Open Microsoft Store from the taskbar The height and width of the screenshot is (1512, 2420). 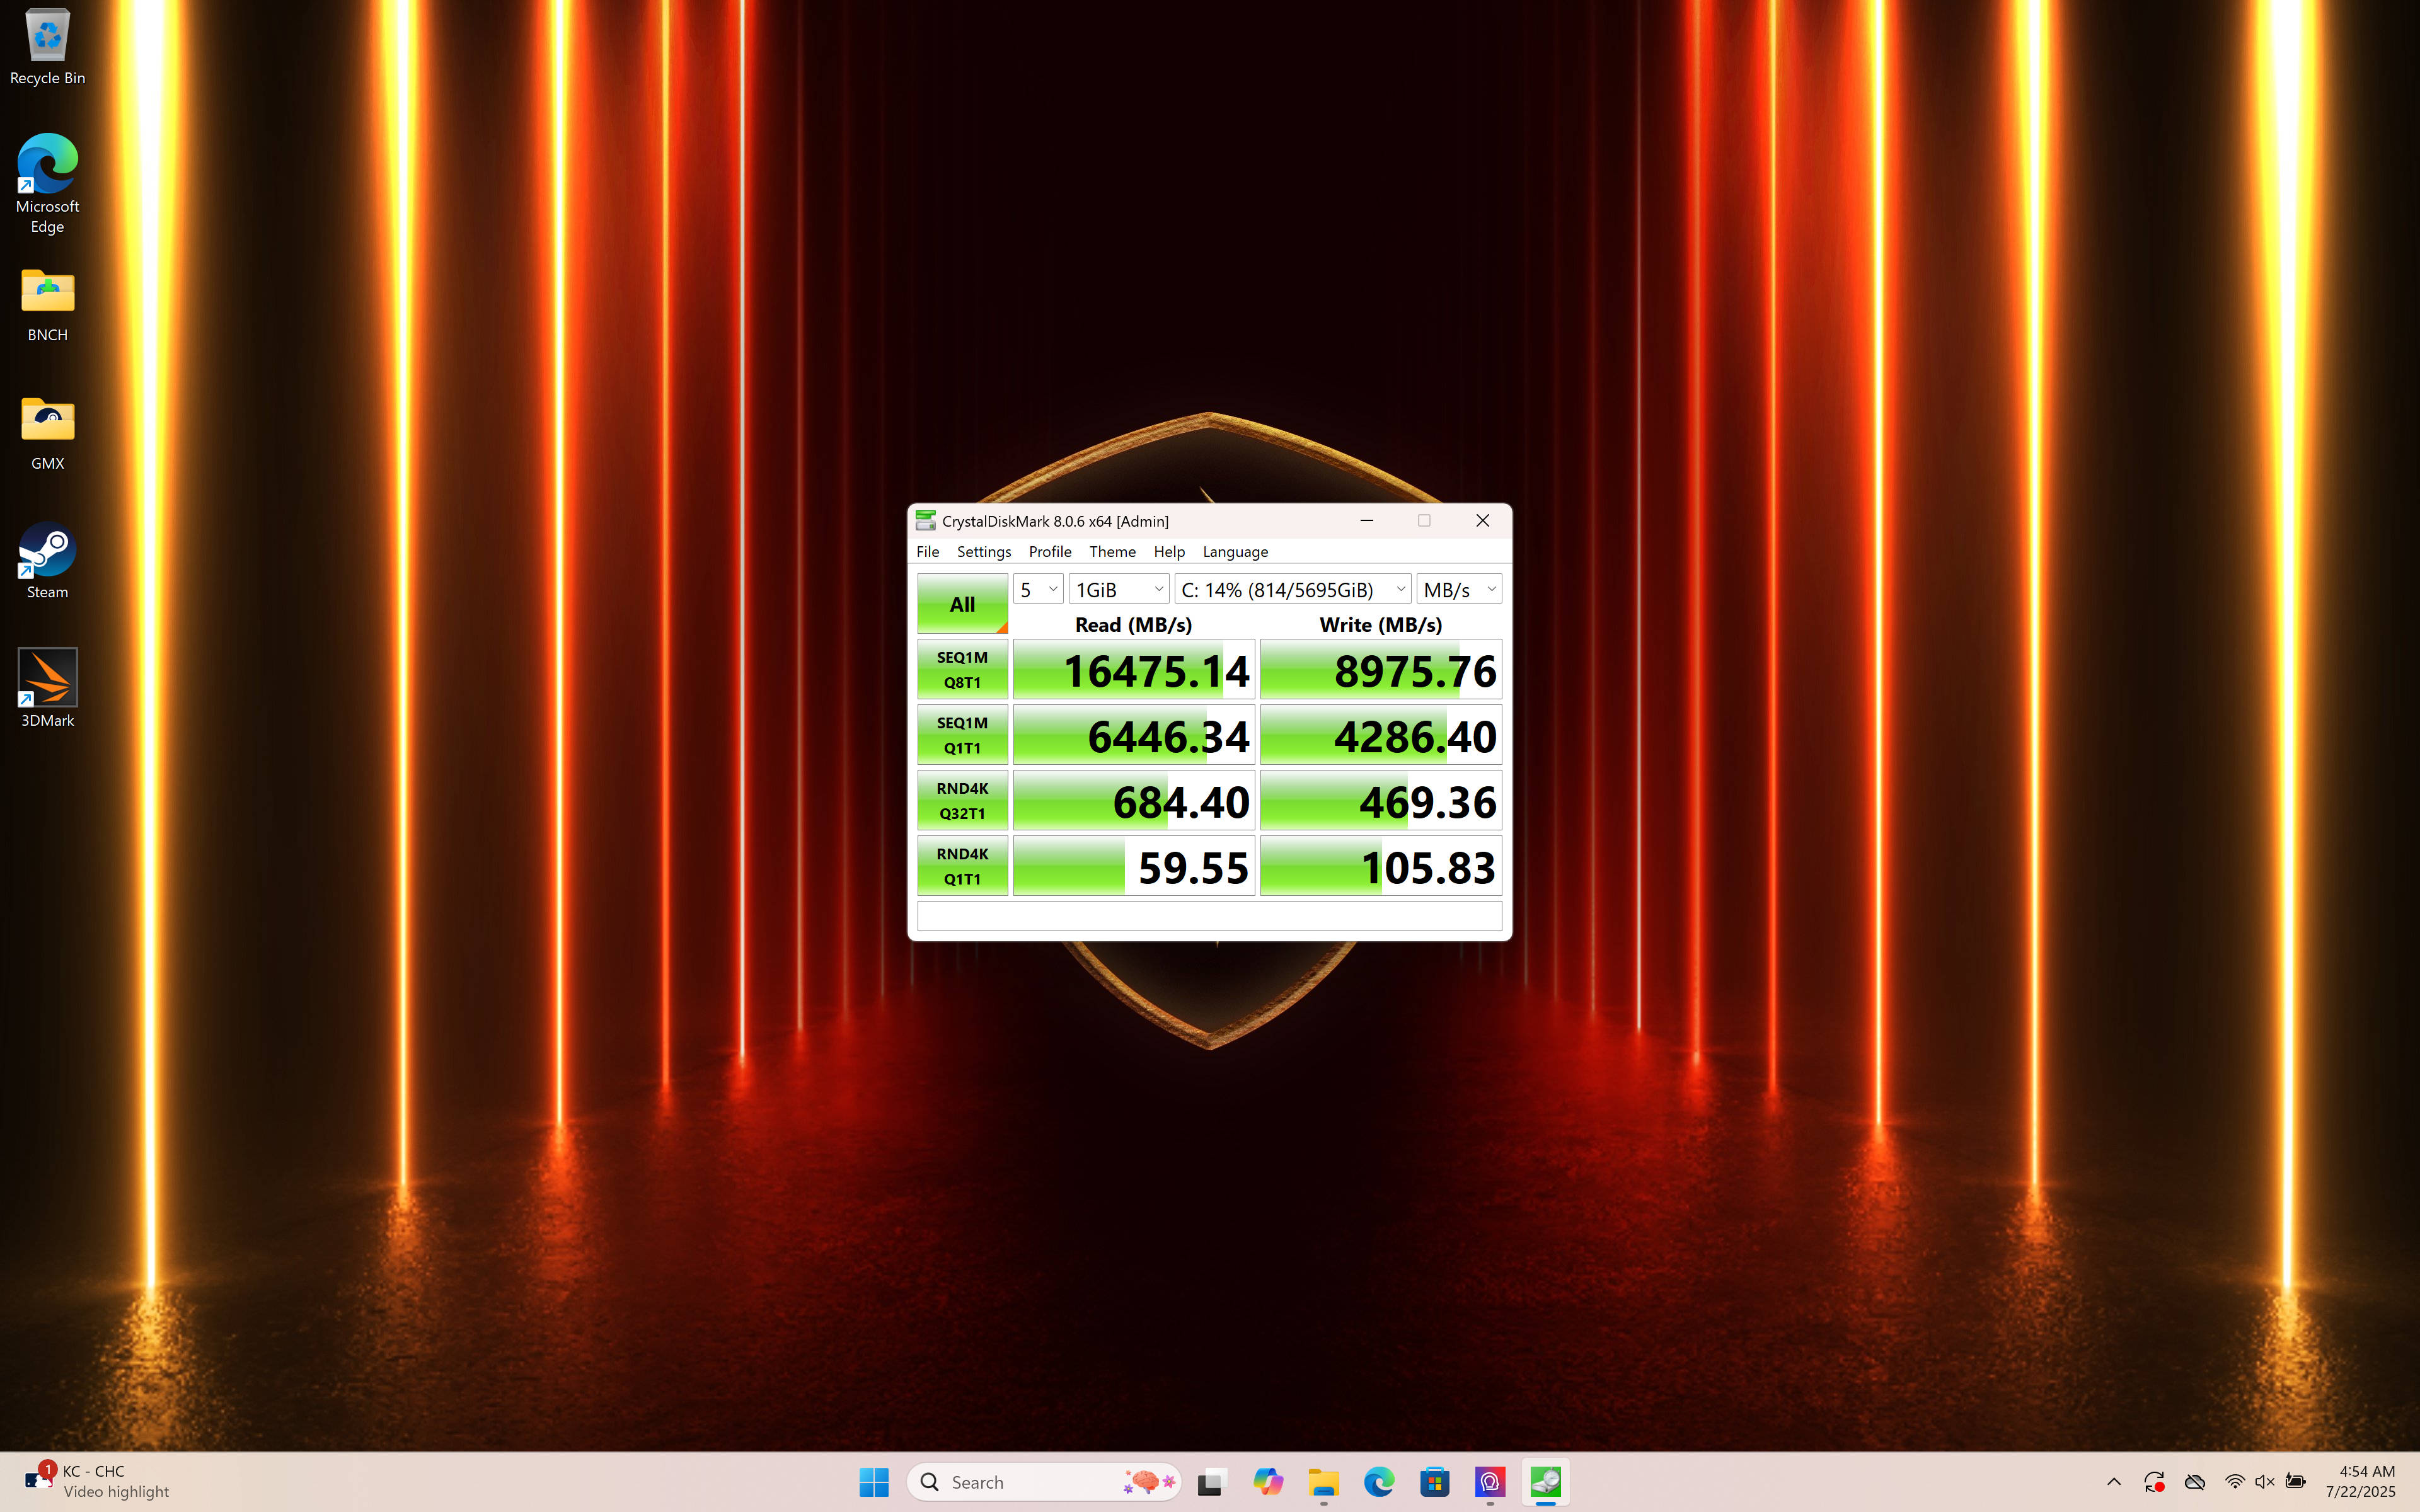coord(1435,1482)
